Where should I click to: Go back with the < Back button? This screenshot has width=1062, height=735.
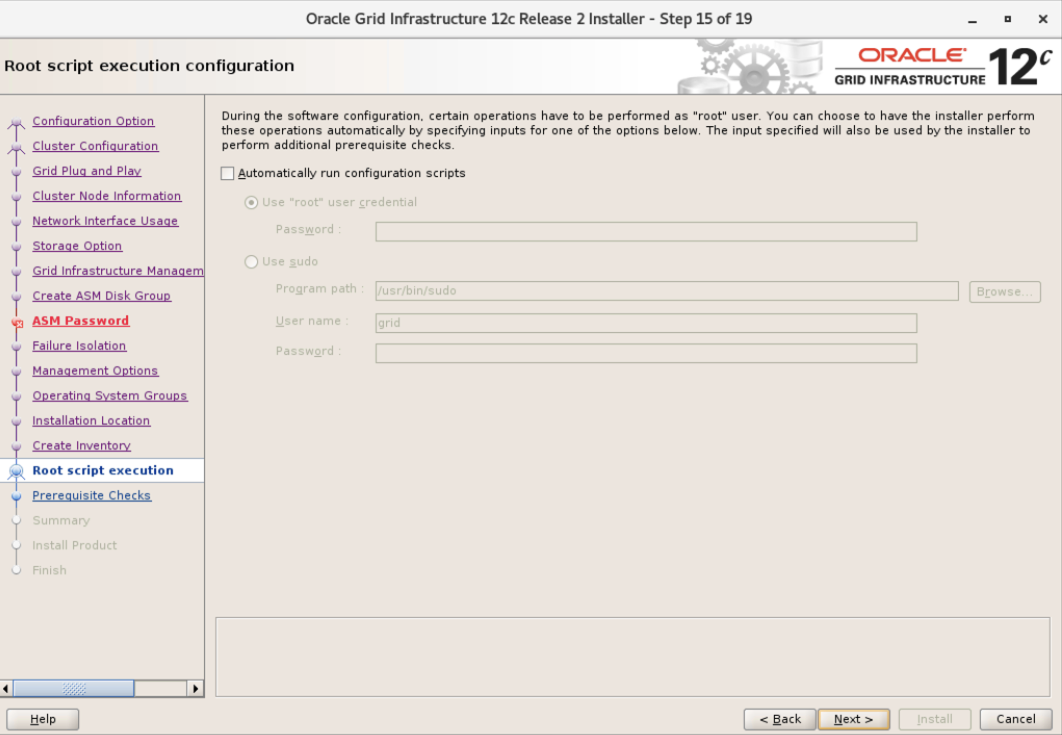[780, 719]
